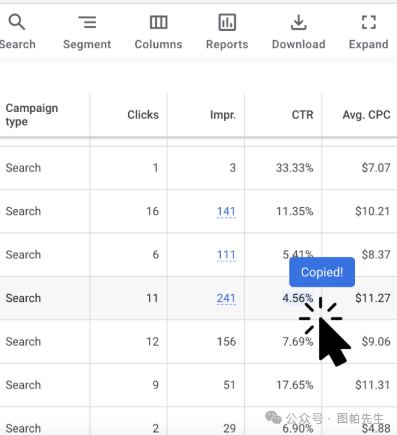Download the table using the Download icon

pos(298,22)
